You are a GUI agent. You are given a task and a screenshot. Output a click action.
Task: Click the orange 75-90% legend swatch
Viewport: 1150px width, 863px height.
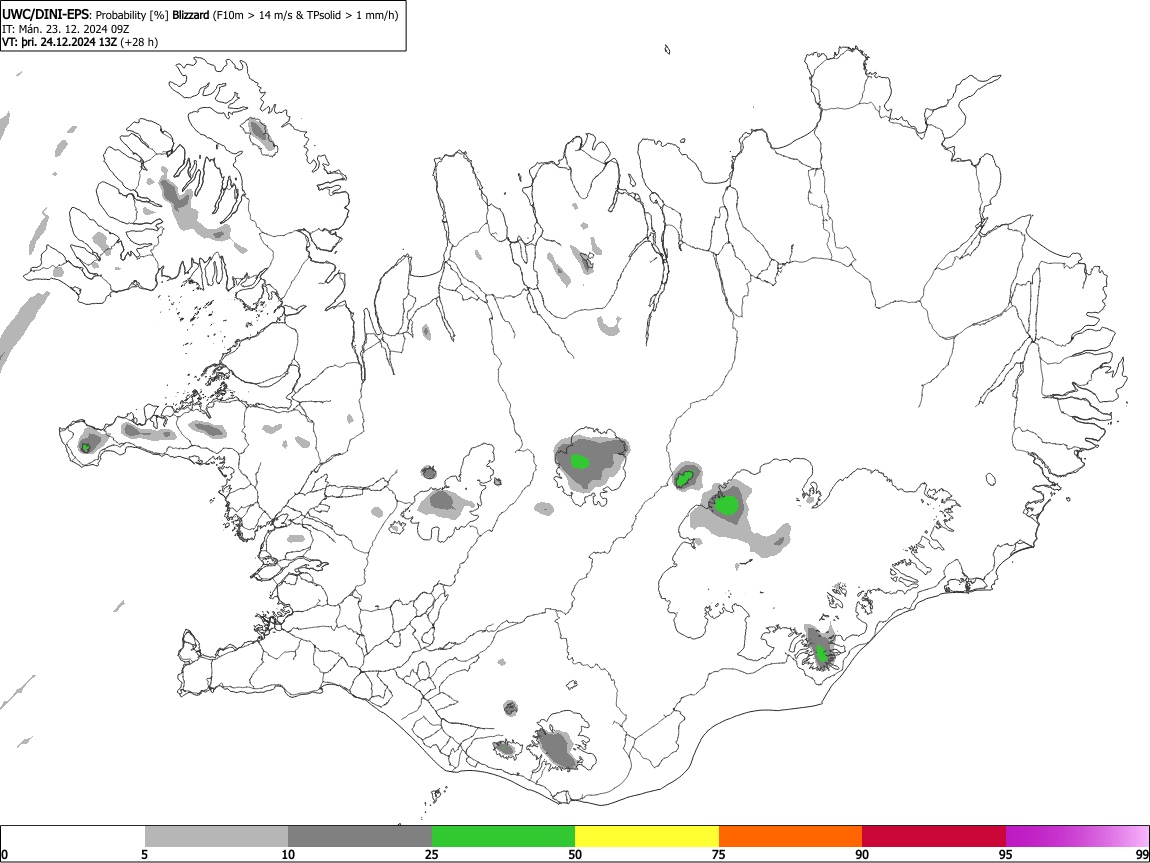pyautogui.click(x=791, y=837)
